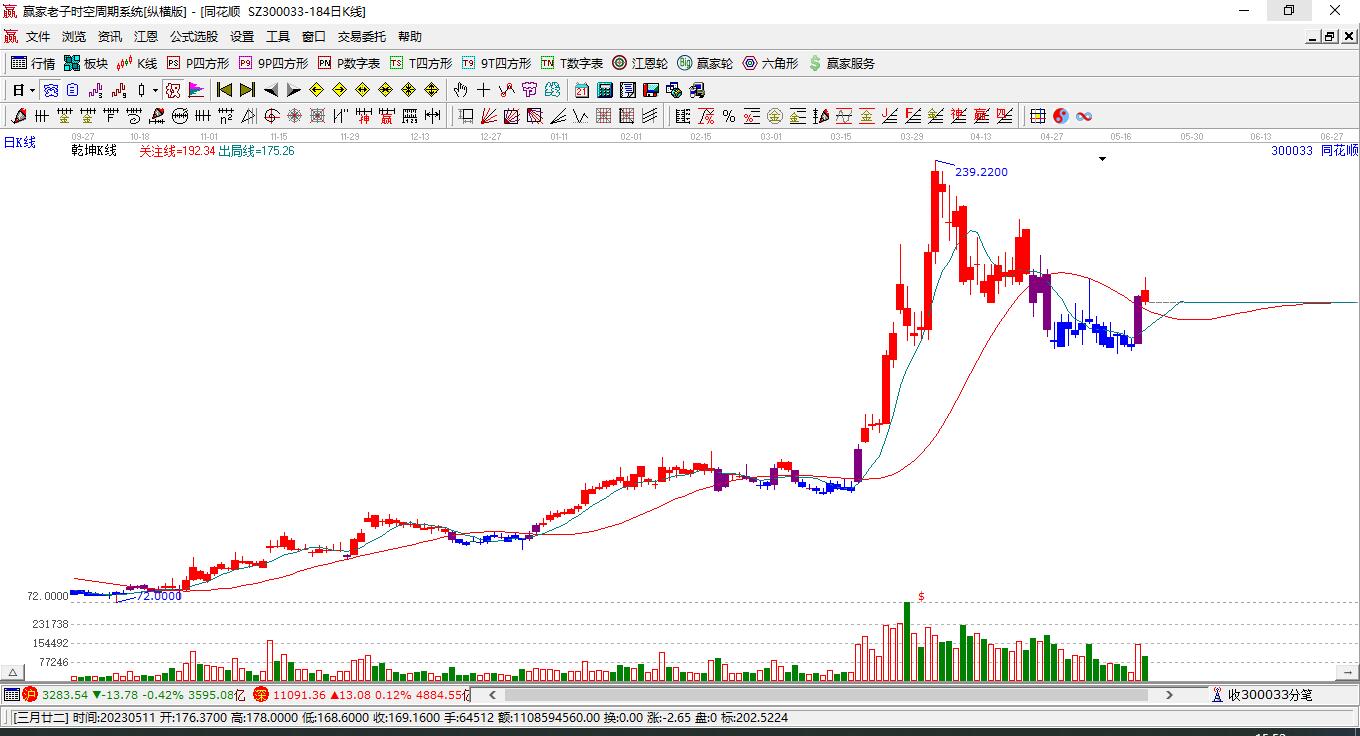The width and height of the screenshot is (1360, 736).
Task: Jump to first bar with skip-to-start arrow
Action: pyautogui.click(x=224, y=90)
